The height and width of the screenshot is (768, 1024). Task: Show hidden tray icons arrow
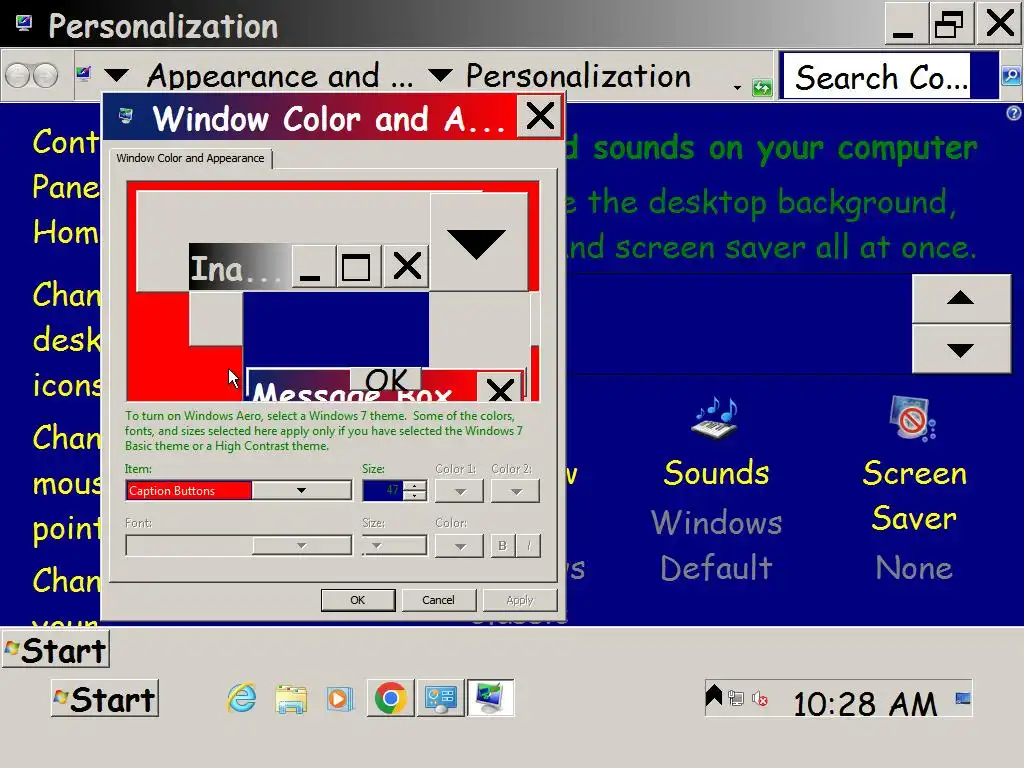714,696
